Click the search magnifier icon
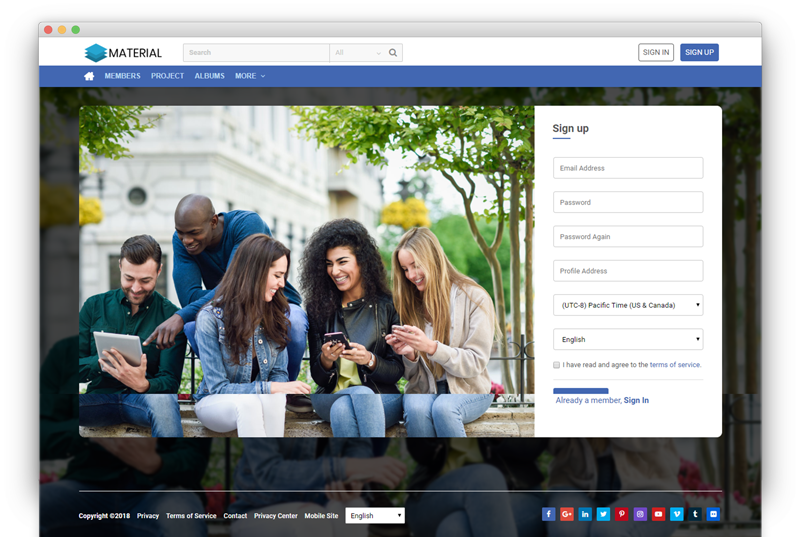 pos(393,53)
